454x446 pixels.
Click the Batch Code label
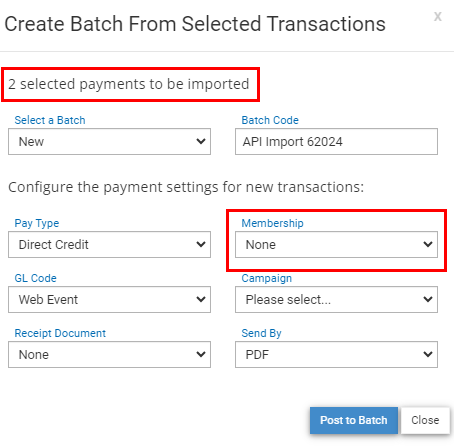point(270,120)
